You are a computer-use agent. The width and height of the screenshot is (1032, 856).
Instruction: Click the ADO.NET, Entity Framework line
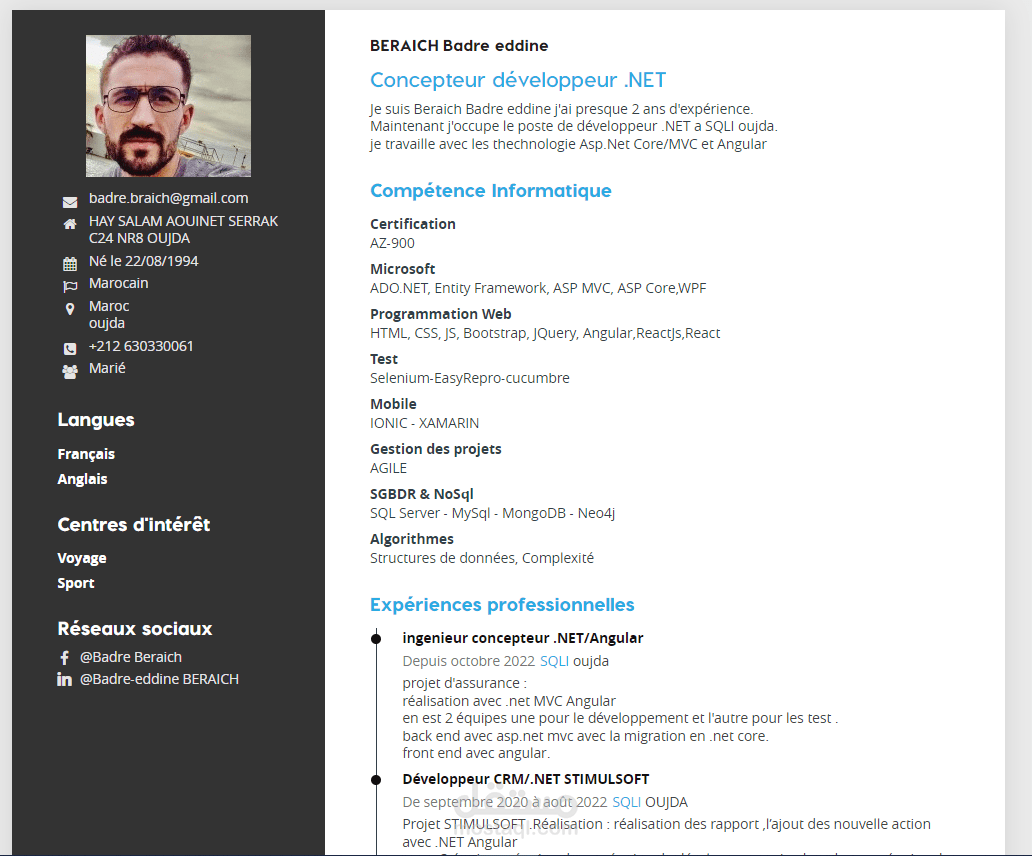pyautogui.click(x=538, y=288)
